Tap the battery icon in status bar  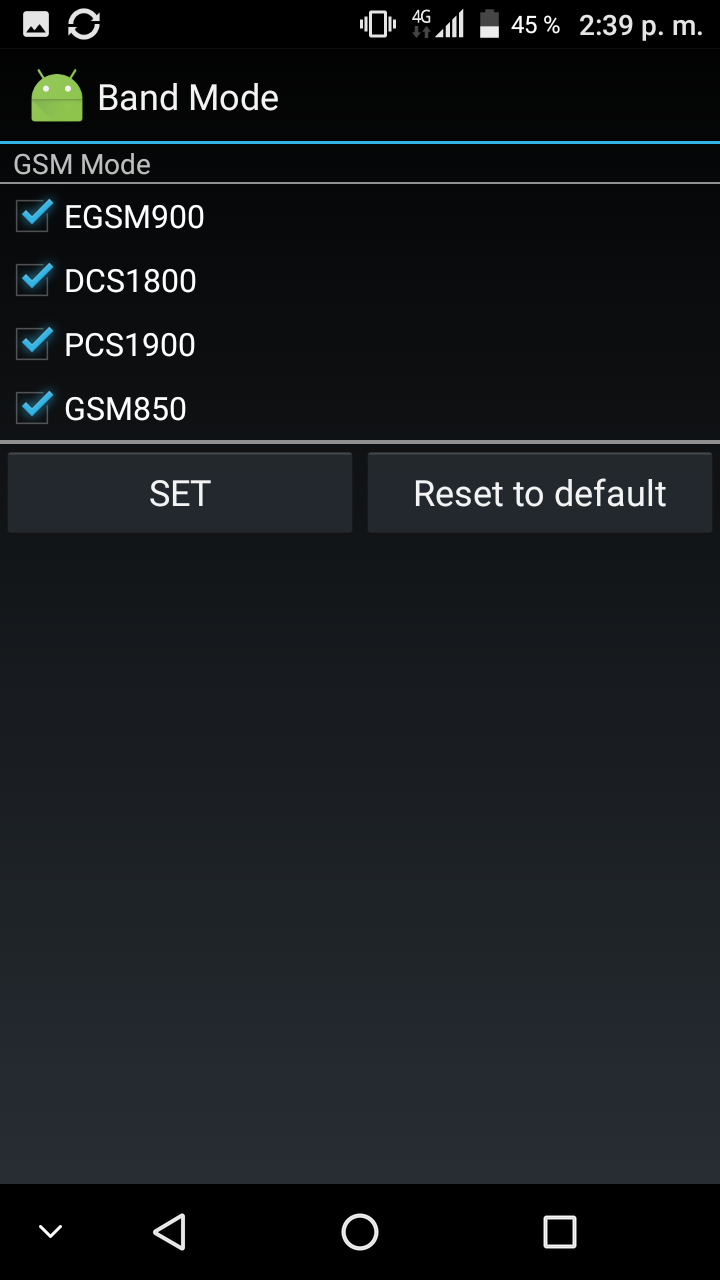[489, 25]
